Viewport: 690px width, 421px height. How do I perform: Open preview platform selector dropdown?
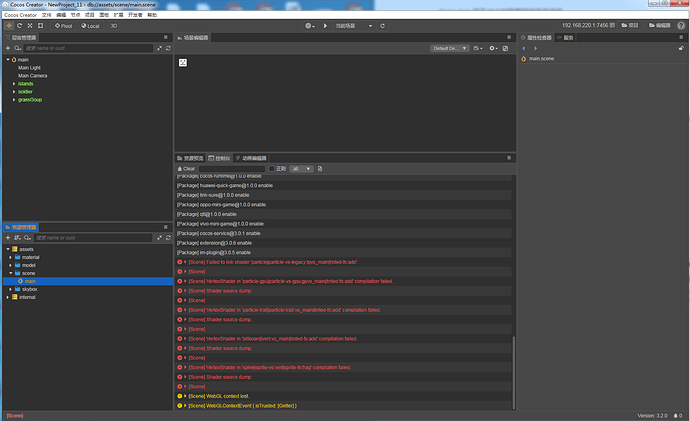pos(310,26)
